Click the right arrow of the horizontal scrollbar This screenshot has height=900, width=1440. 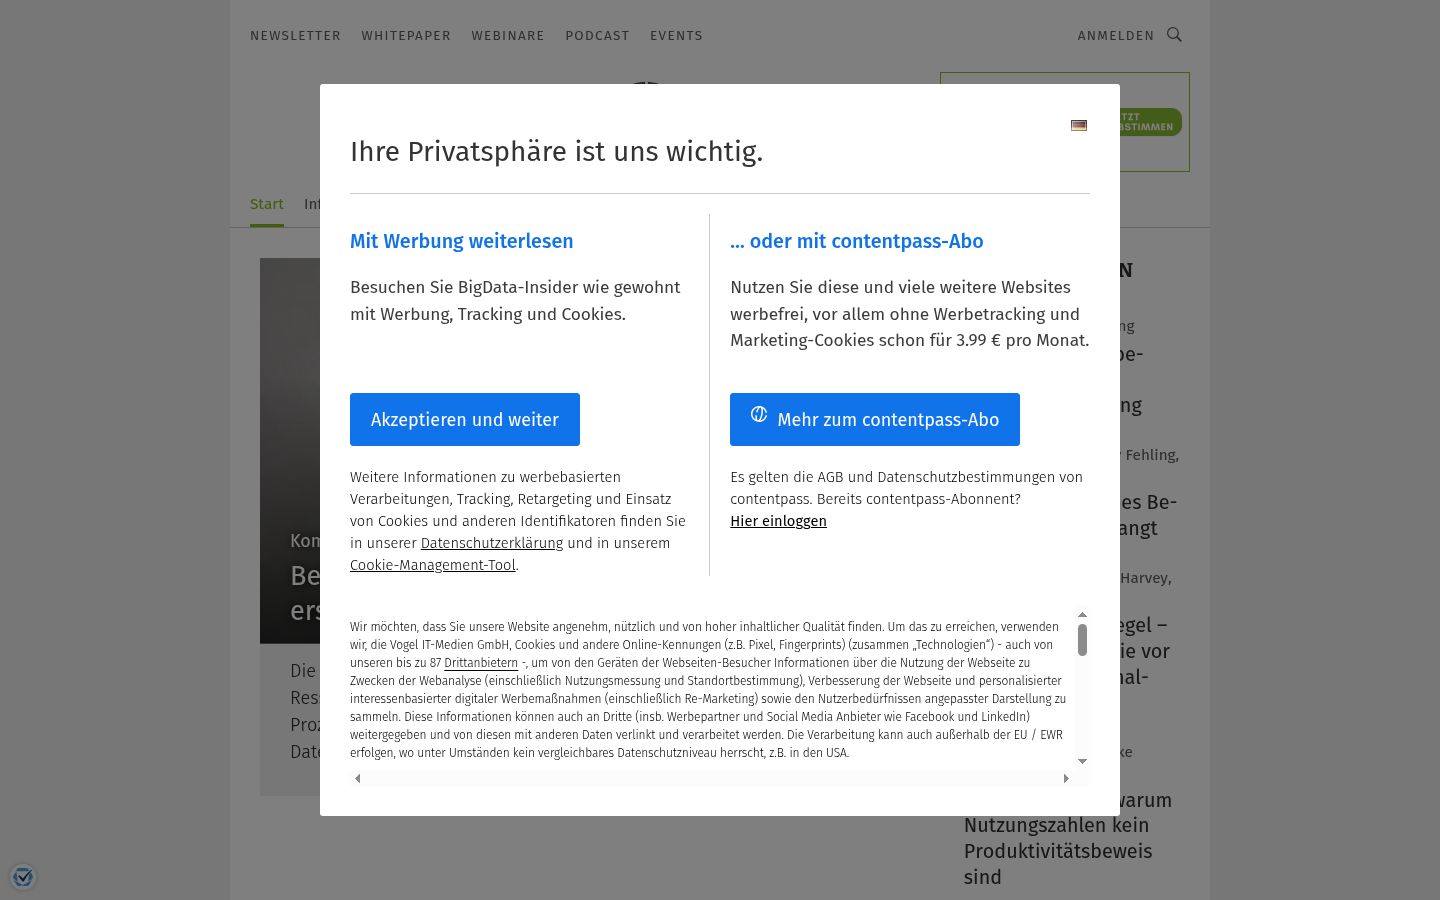click(1066, 778)
